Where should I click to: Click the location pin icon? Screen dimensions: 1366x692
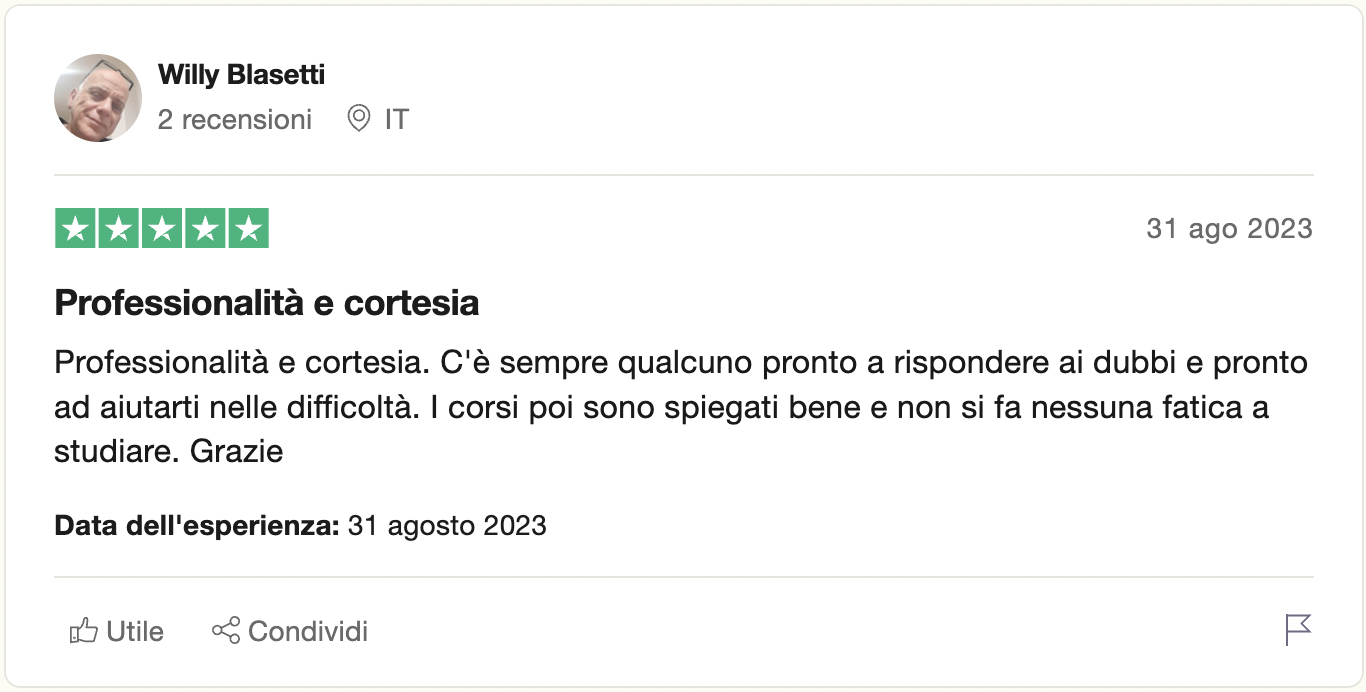[x=358, y=120]
